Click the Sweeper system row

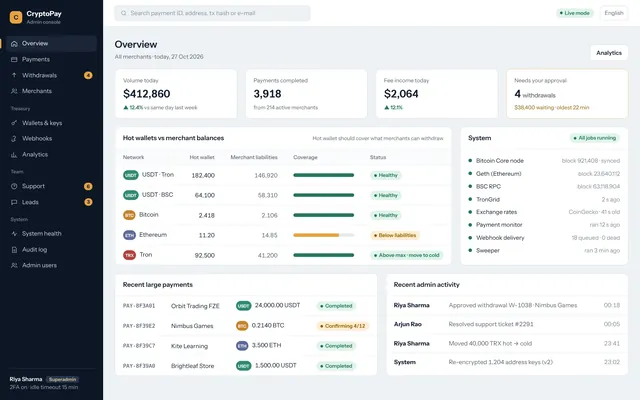click(x=544, y=251)
